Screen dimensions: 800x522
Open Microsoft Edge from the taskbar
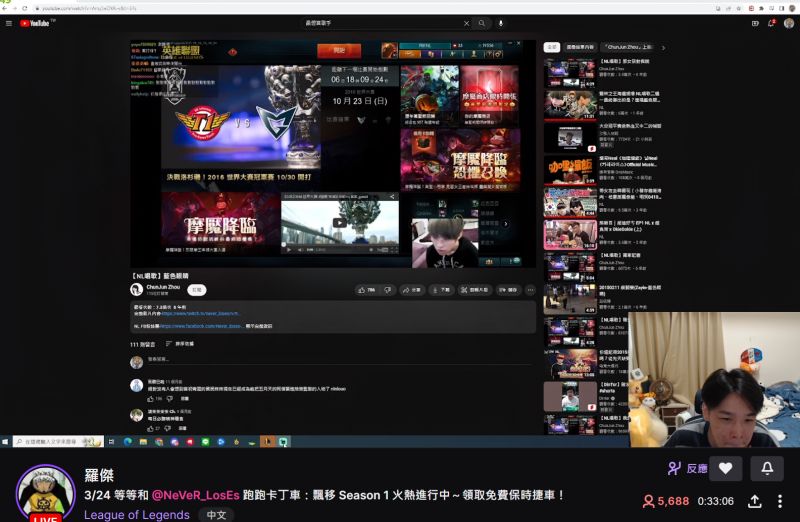point(128,441)
